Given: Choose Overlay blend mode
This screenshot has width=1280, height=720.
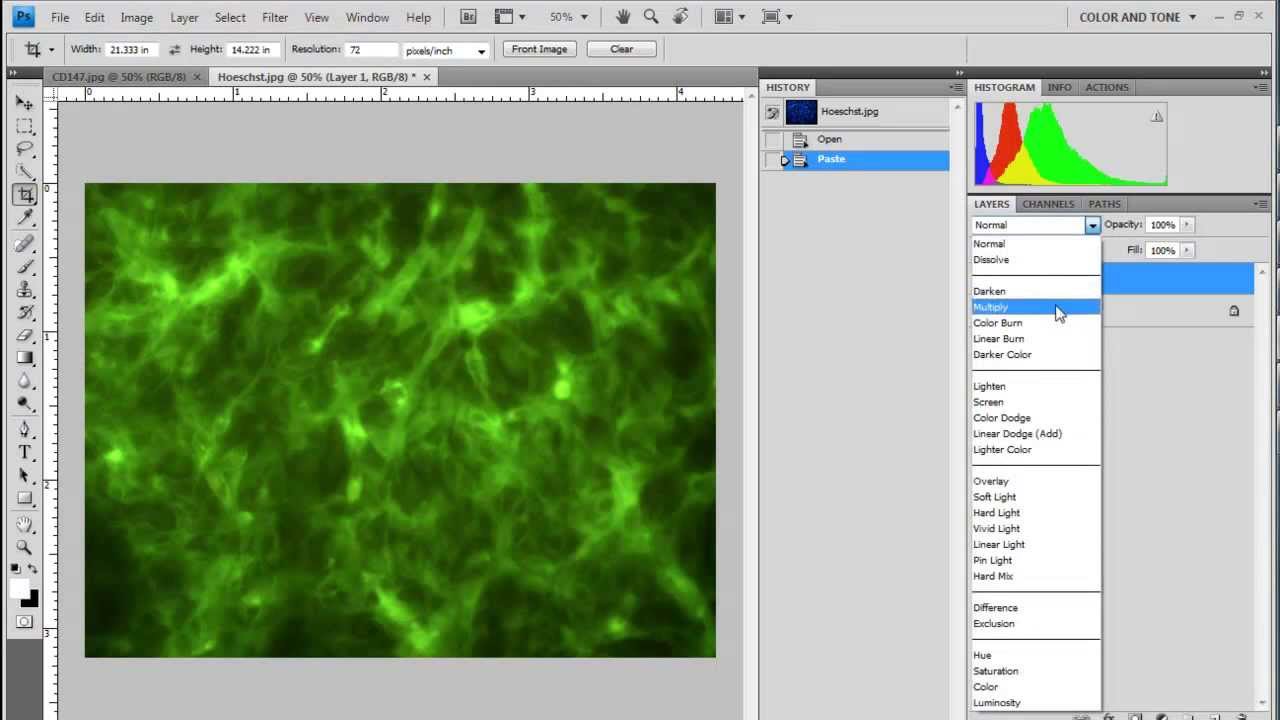Looking at the screenshot, I should coord(1036,481).
